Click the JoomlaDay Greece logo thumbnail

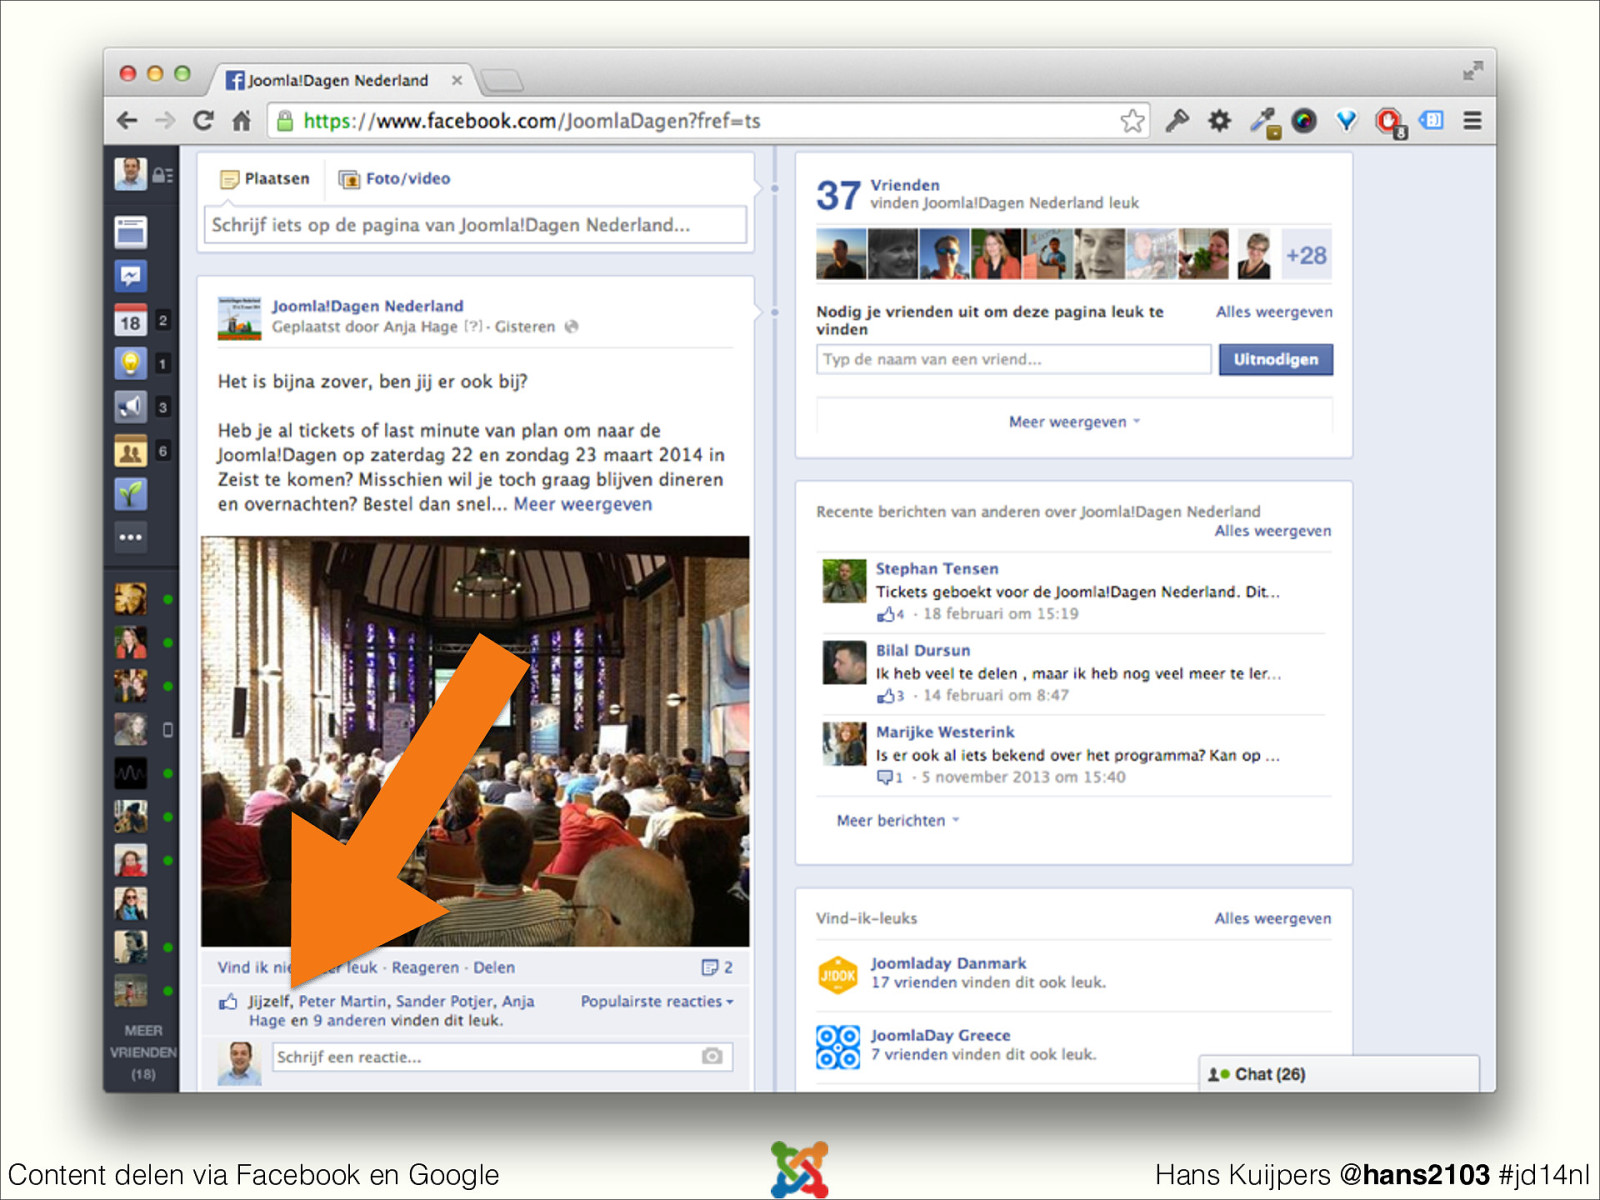(838, 1047)
